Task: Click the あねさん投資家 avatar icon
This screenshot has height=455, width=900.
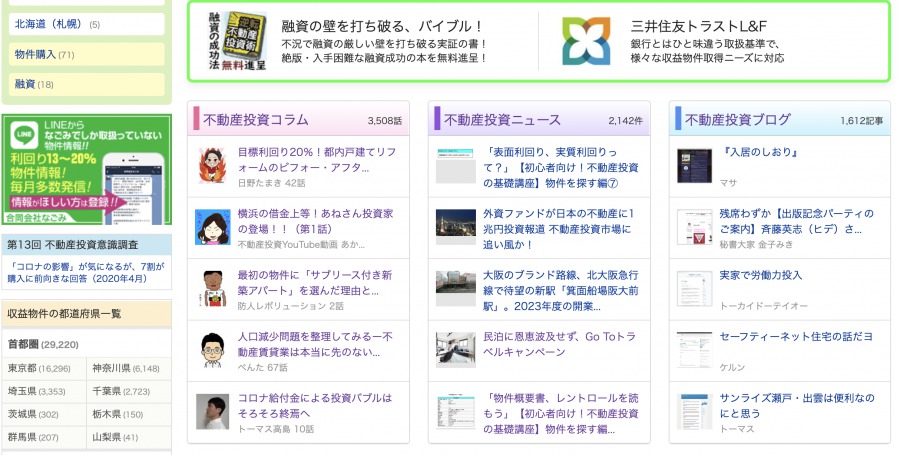Action: click(x=212, y=227)
